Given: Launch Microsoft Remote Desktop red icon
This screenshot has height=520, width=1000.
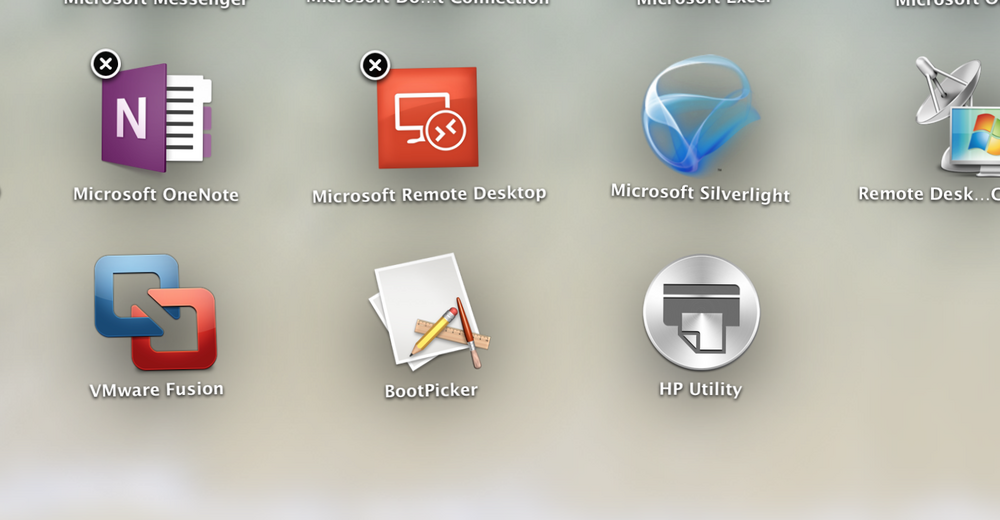Looking at the screenshot, I should pos(428,118).
